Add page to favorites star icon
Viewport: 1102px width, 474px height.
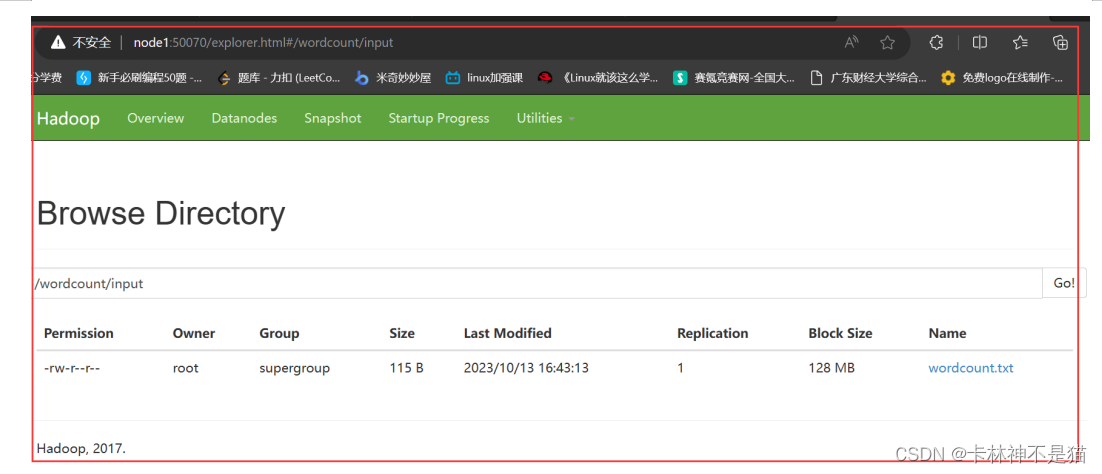(x=888, y=43)
